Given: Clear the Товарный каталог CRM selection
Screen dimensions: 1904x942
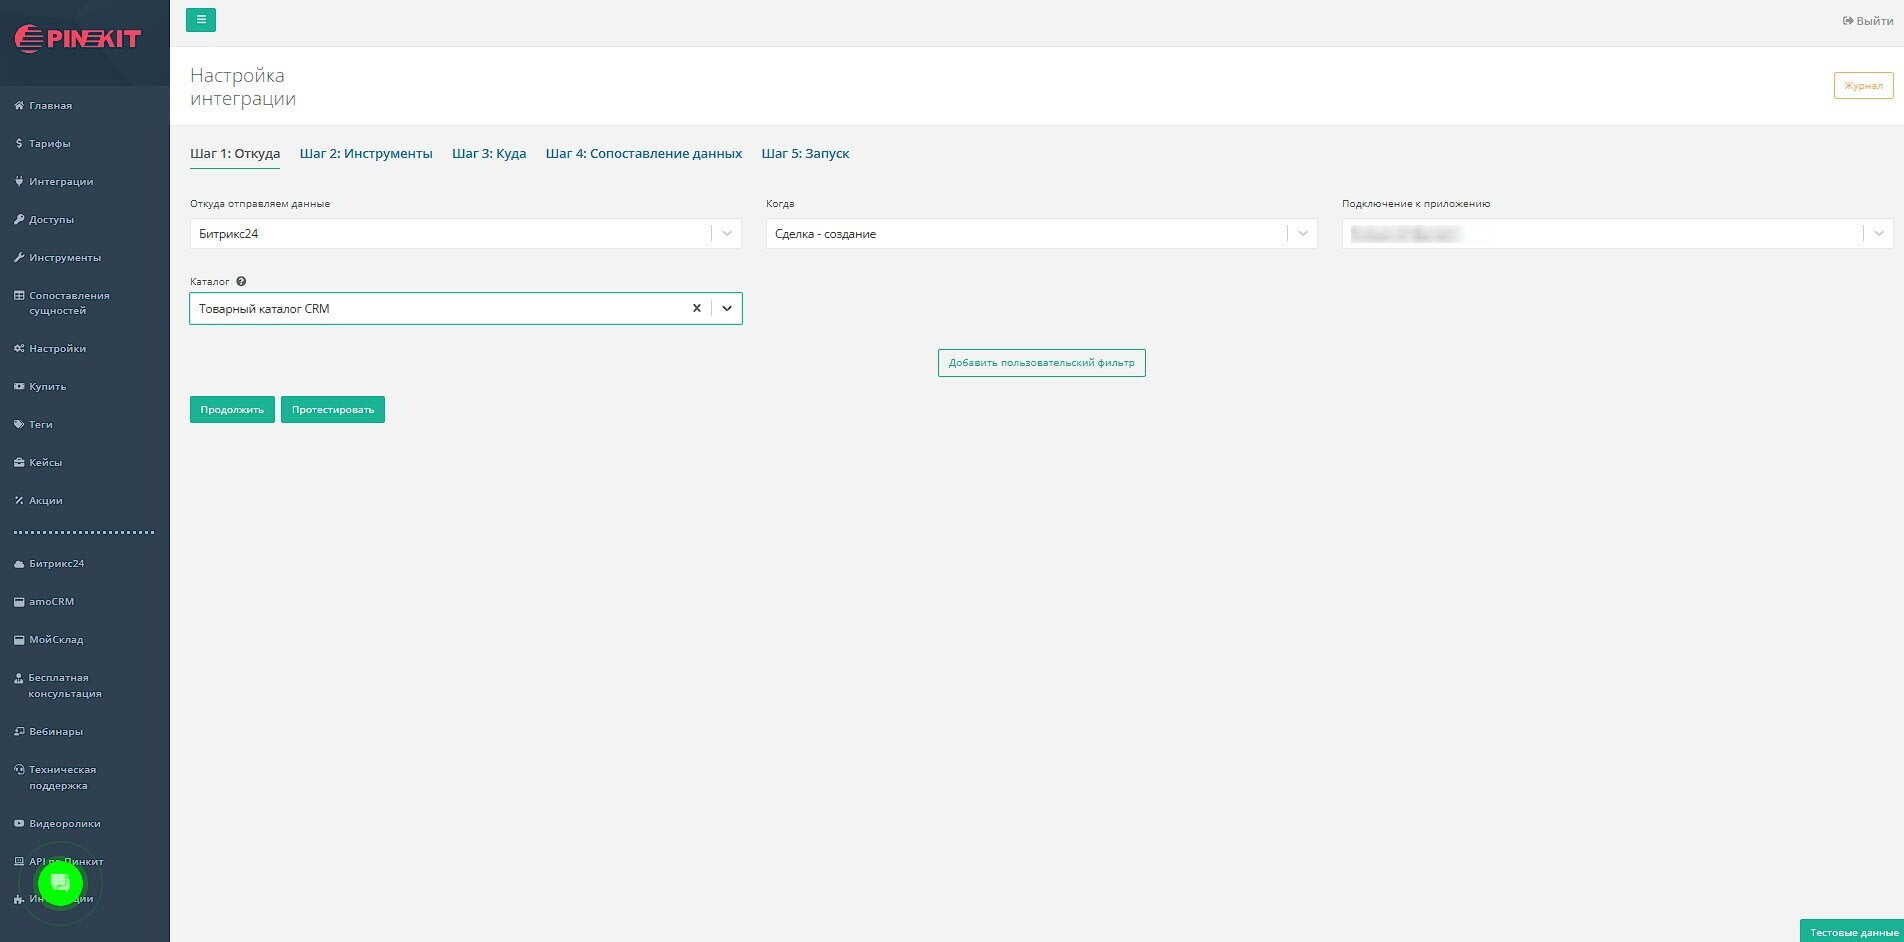Looking at the screenshot, I should pos(696,308).
